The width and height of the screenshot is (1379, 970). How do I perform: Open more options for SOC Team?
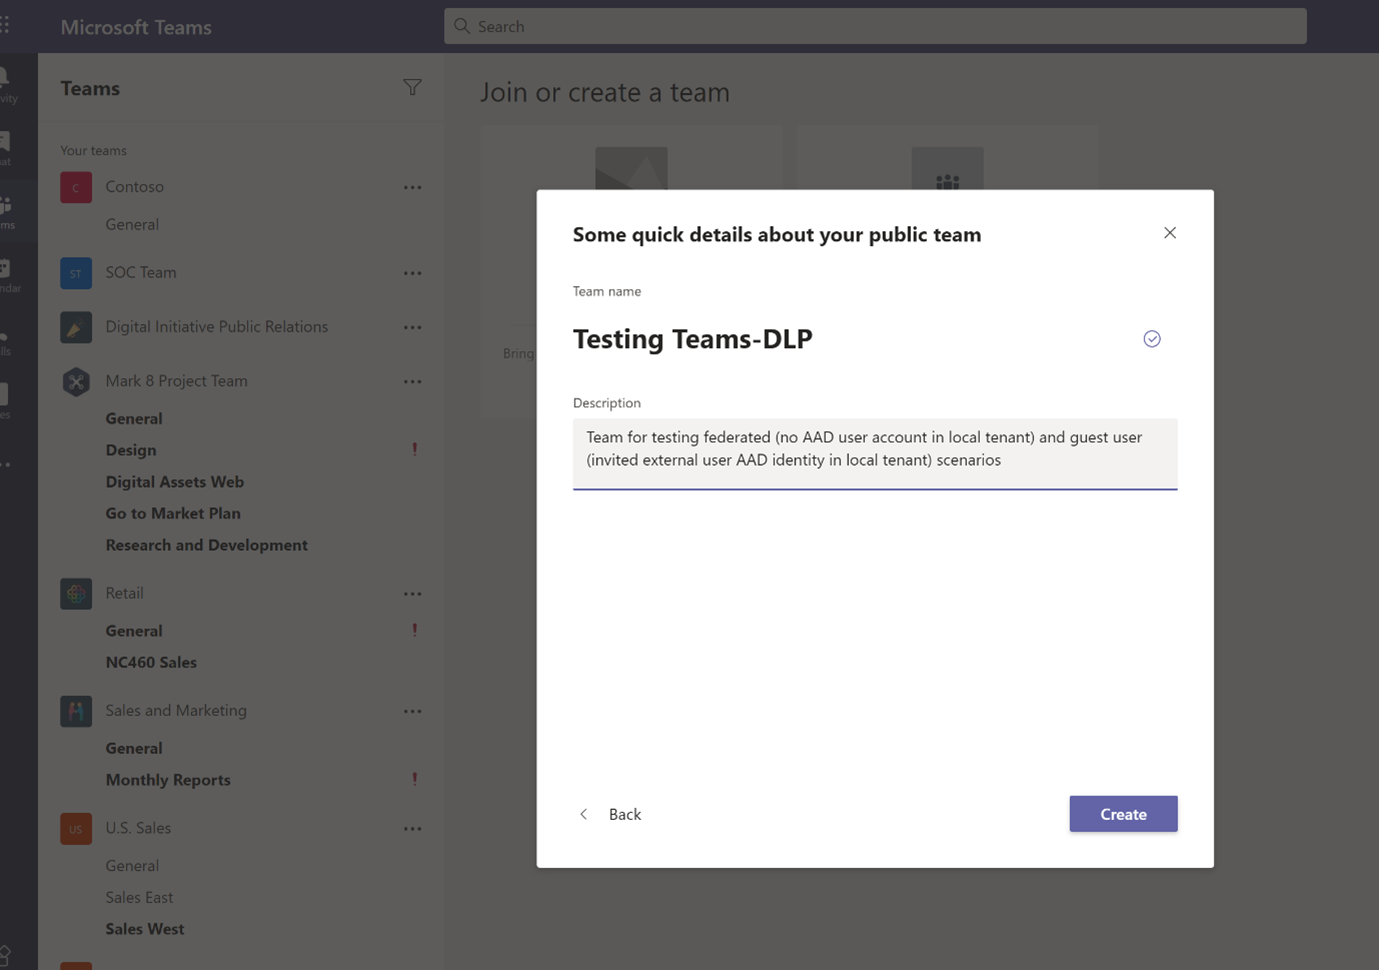(412, 273)
